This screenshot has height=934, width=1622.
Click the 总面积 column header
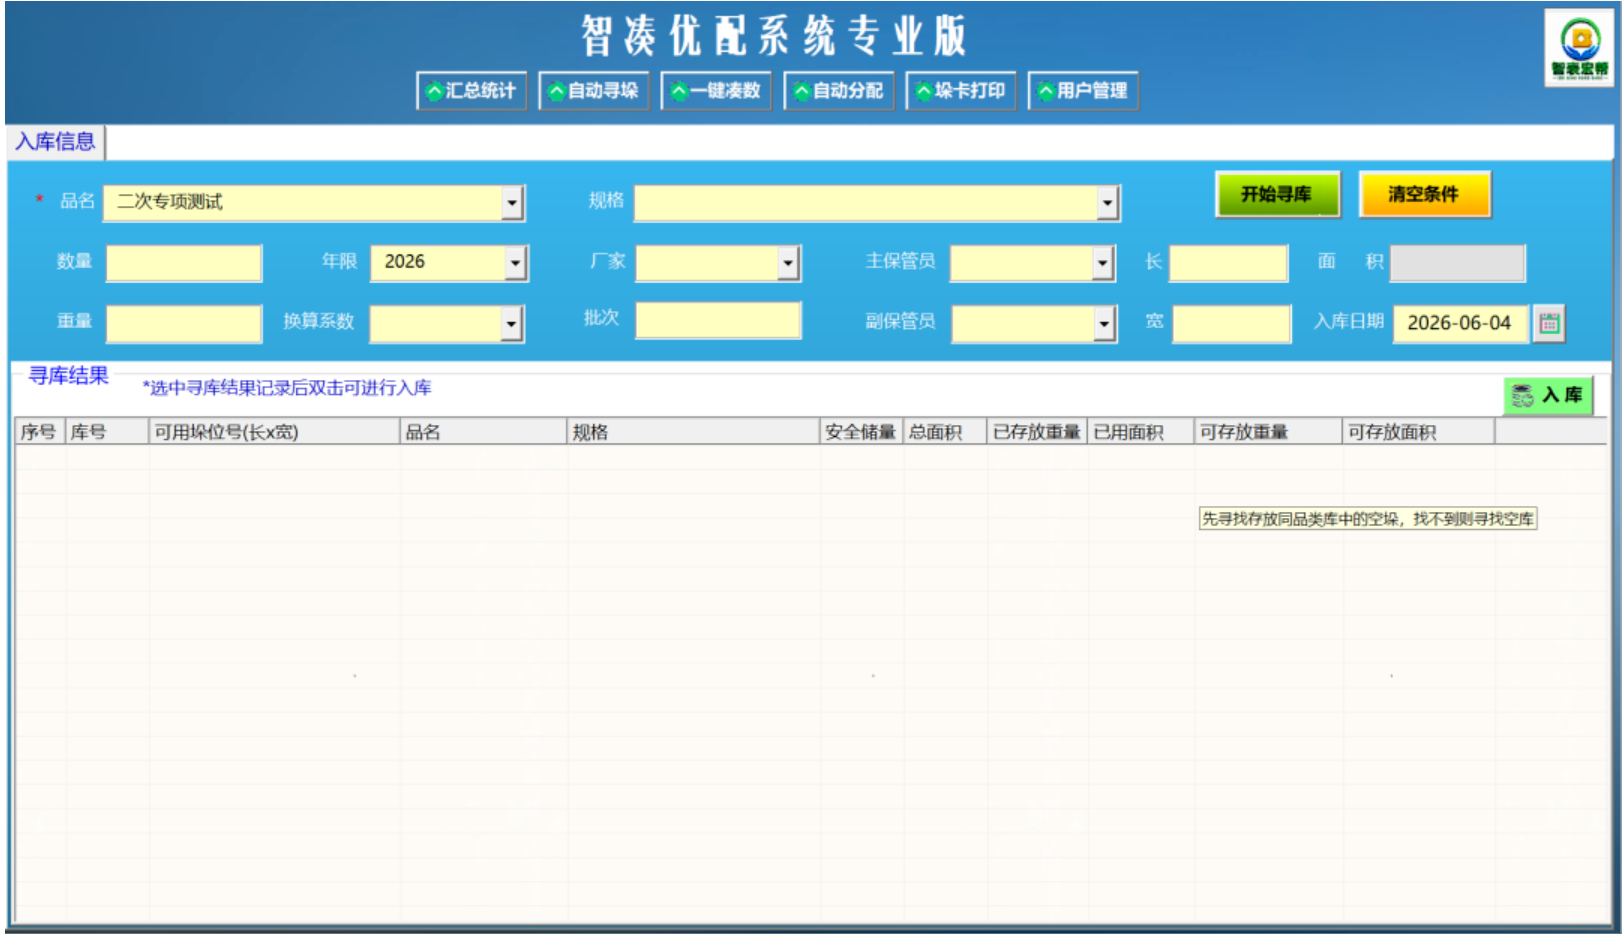pos(945,432)
